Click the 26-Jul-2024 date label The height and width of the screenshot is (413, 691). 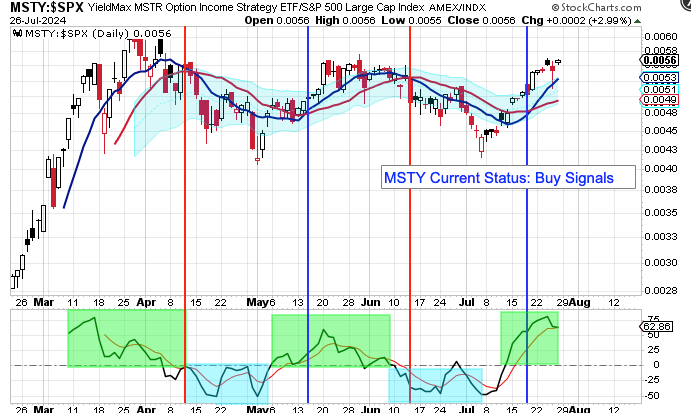pos(34,22)
